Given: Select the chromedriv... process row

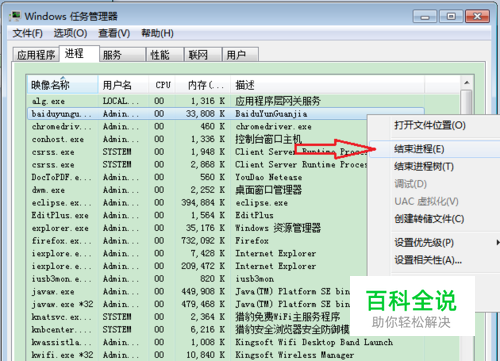Looking at the screenshot, I should pos(197,126).
